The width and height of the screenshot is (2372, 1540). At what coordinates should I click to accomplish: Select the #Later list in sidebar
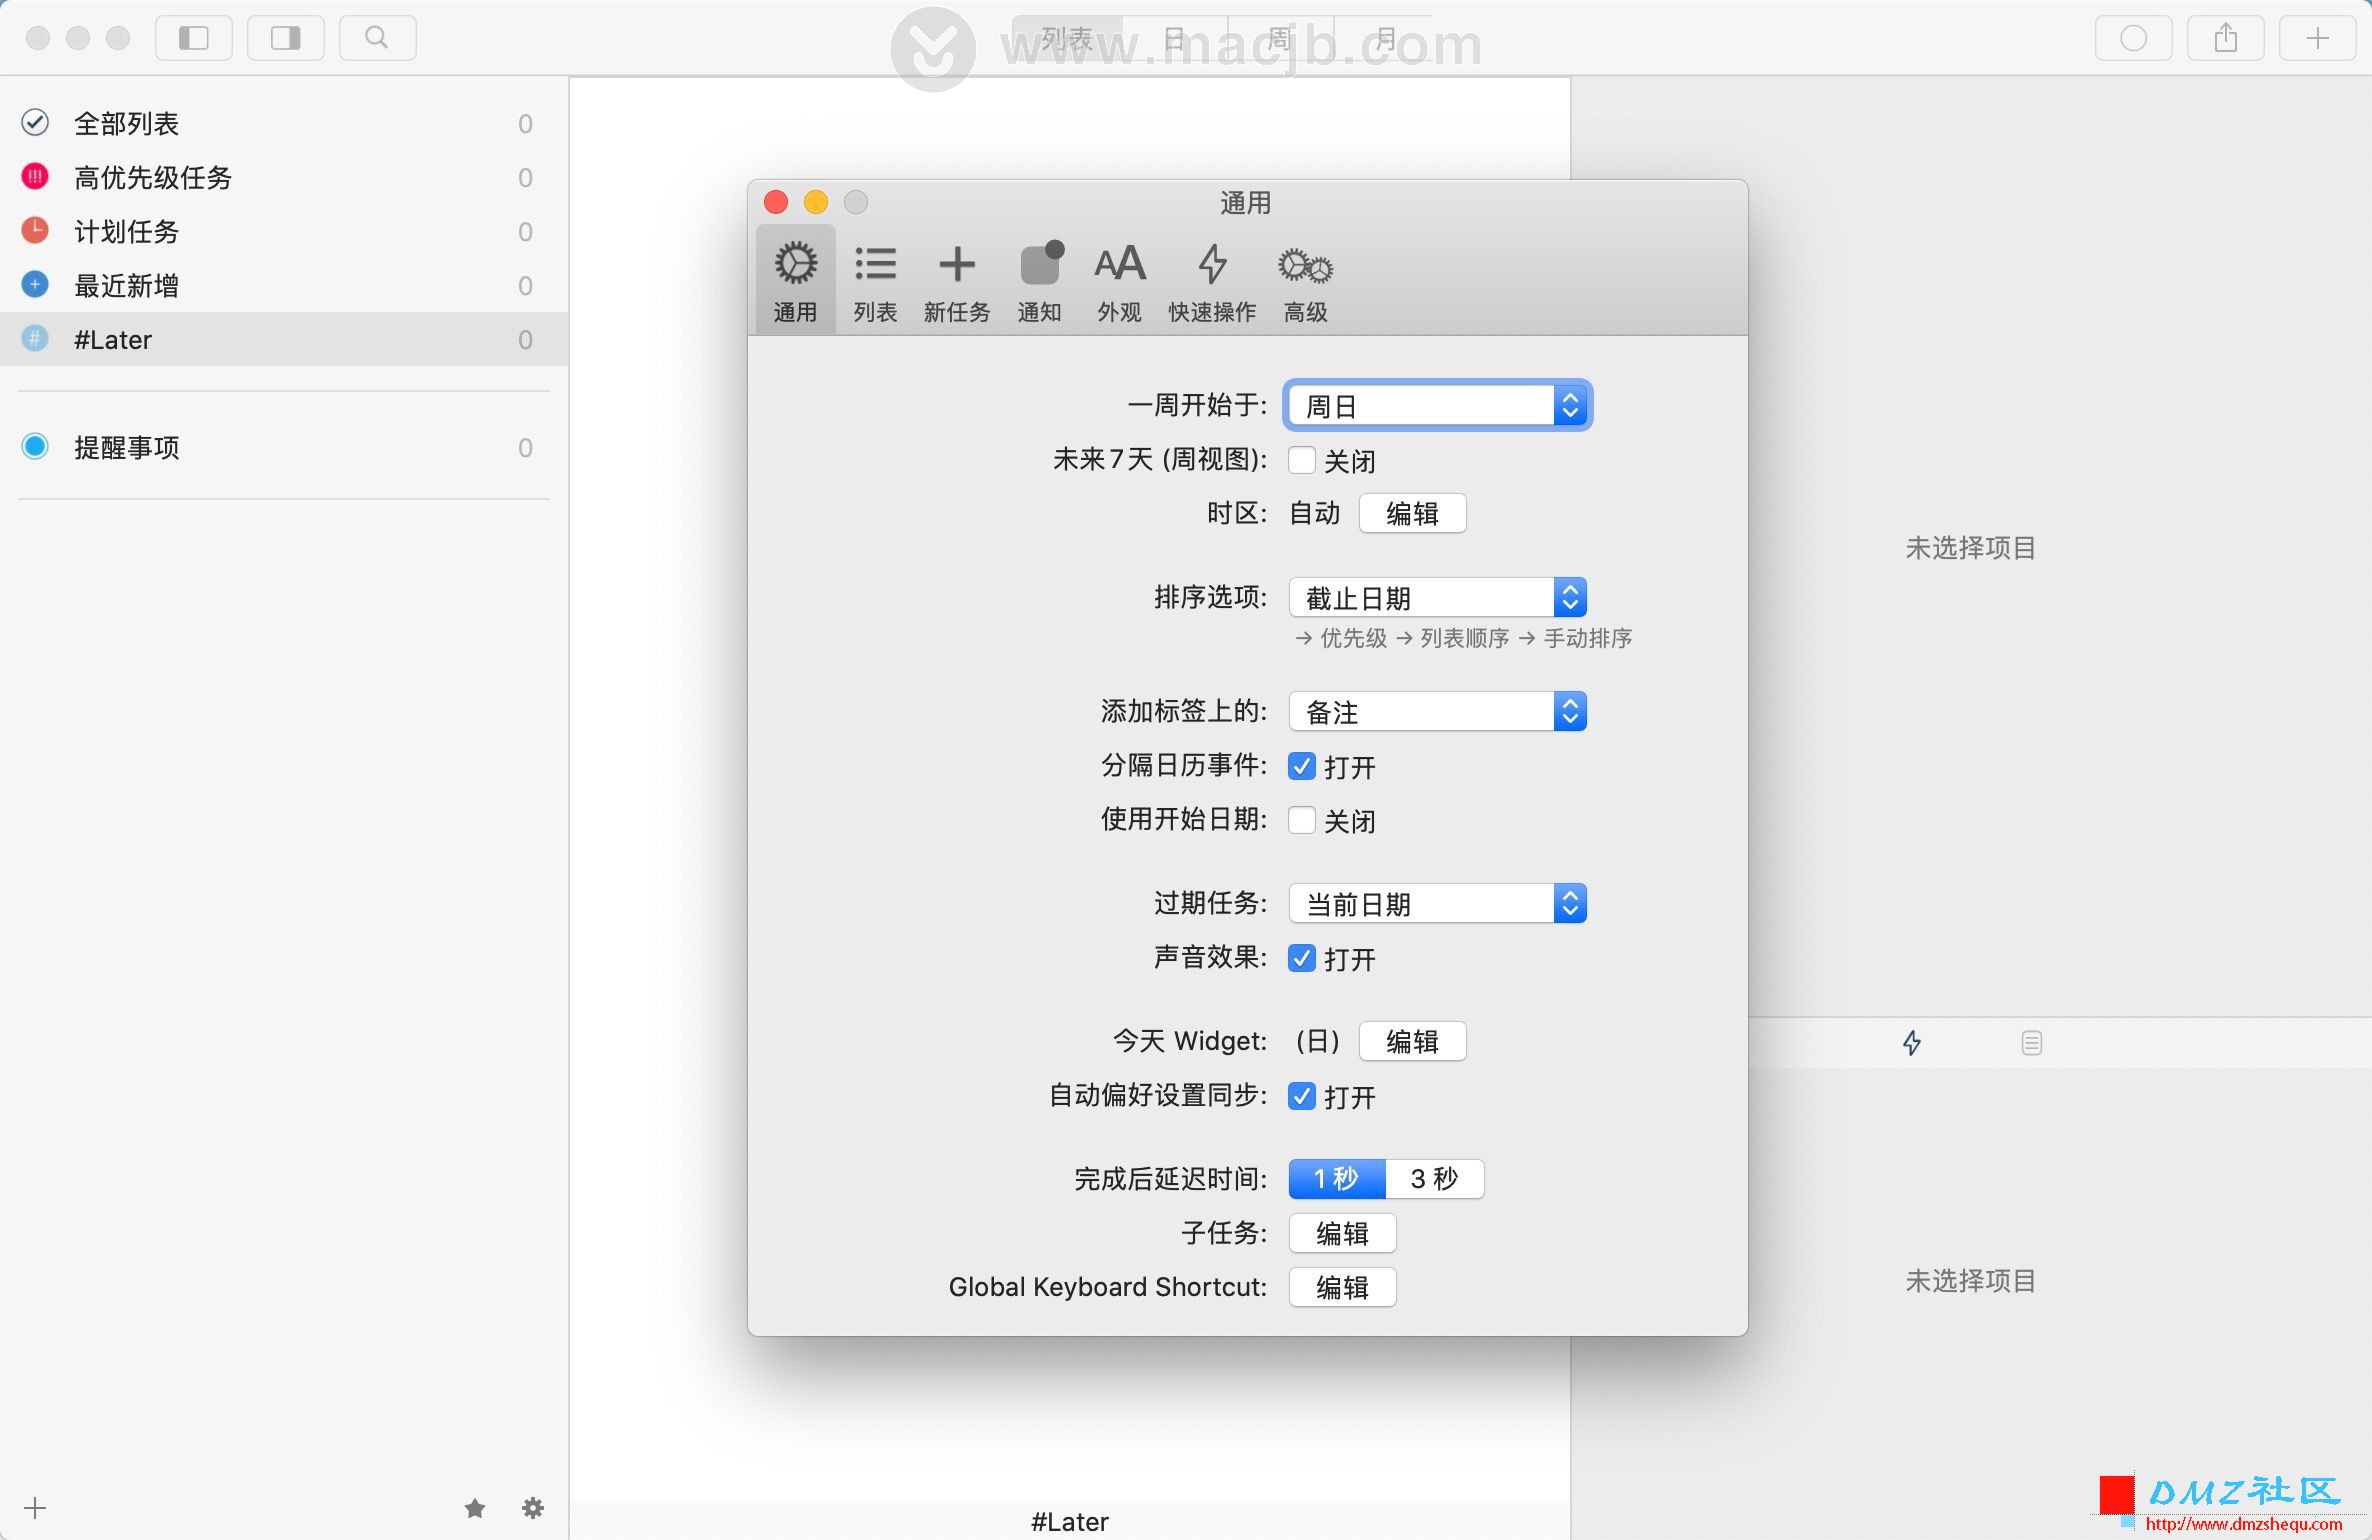[x=284, y=339]
